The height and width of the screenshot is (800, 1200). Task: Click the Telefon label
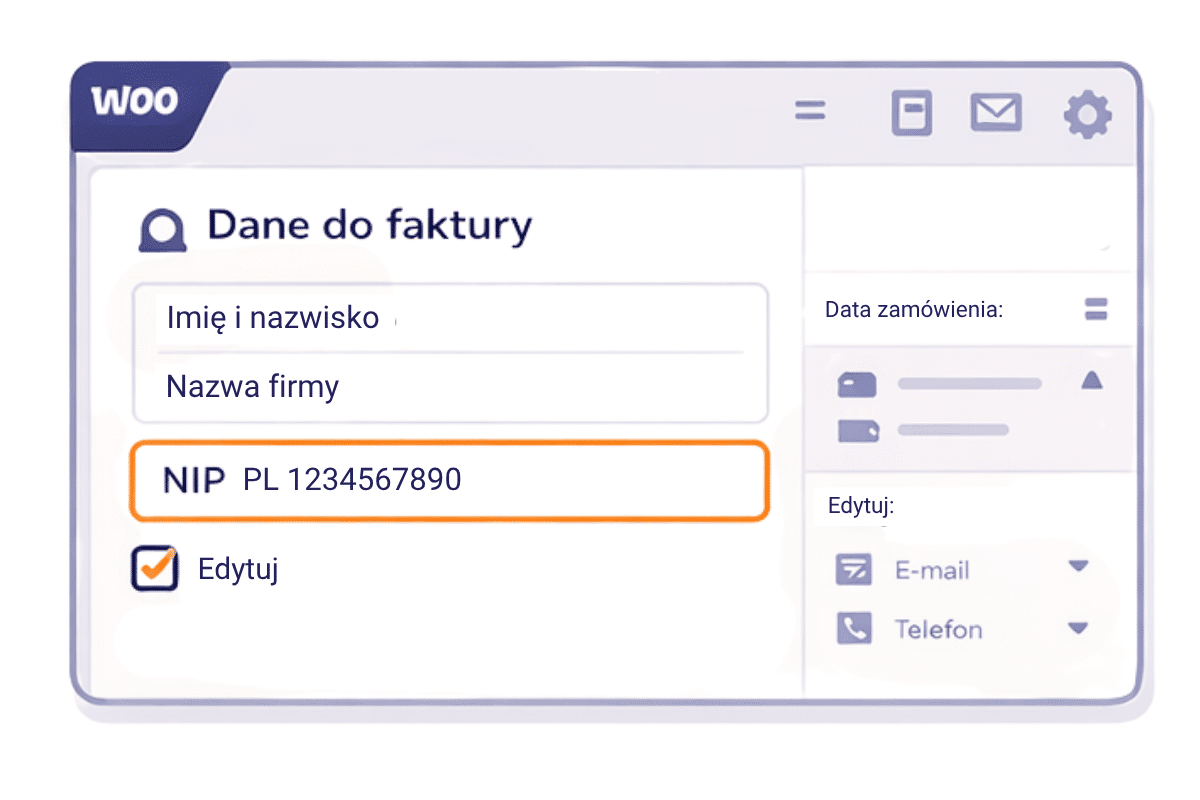pos(938,629)
